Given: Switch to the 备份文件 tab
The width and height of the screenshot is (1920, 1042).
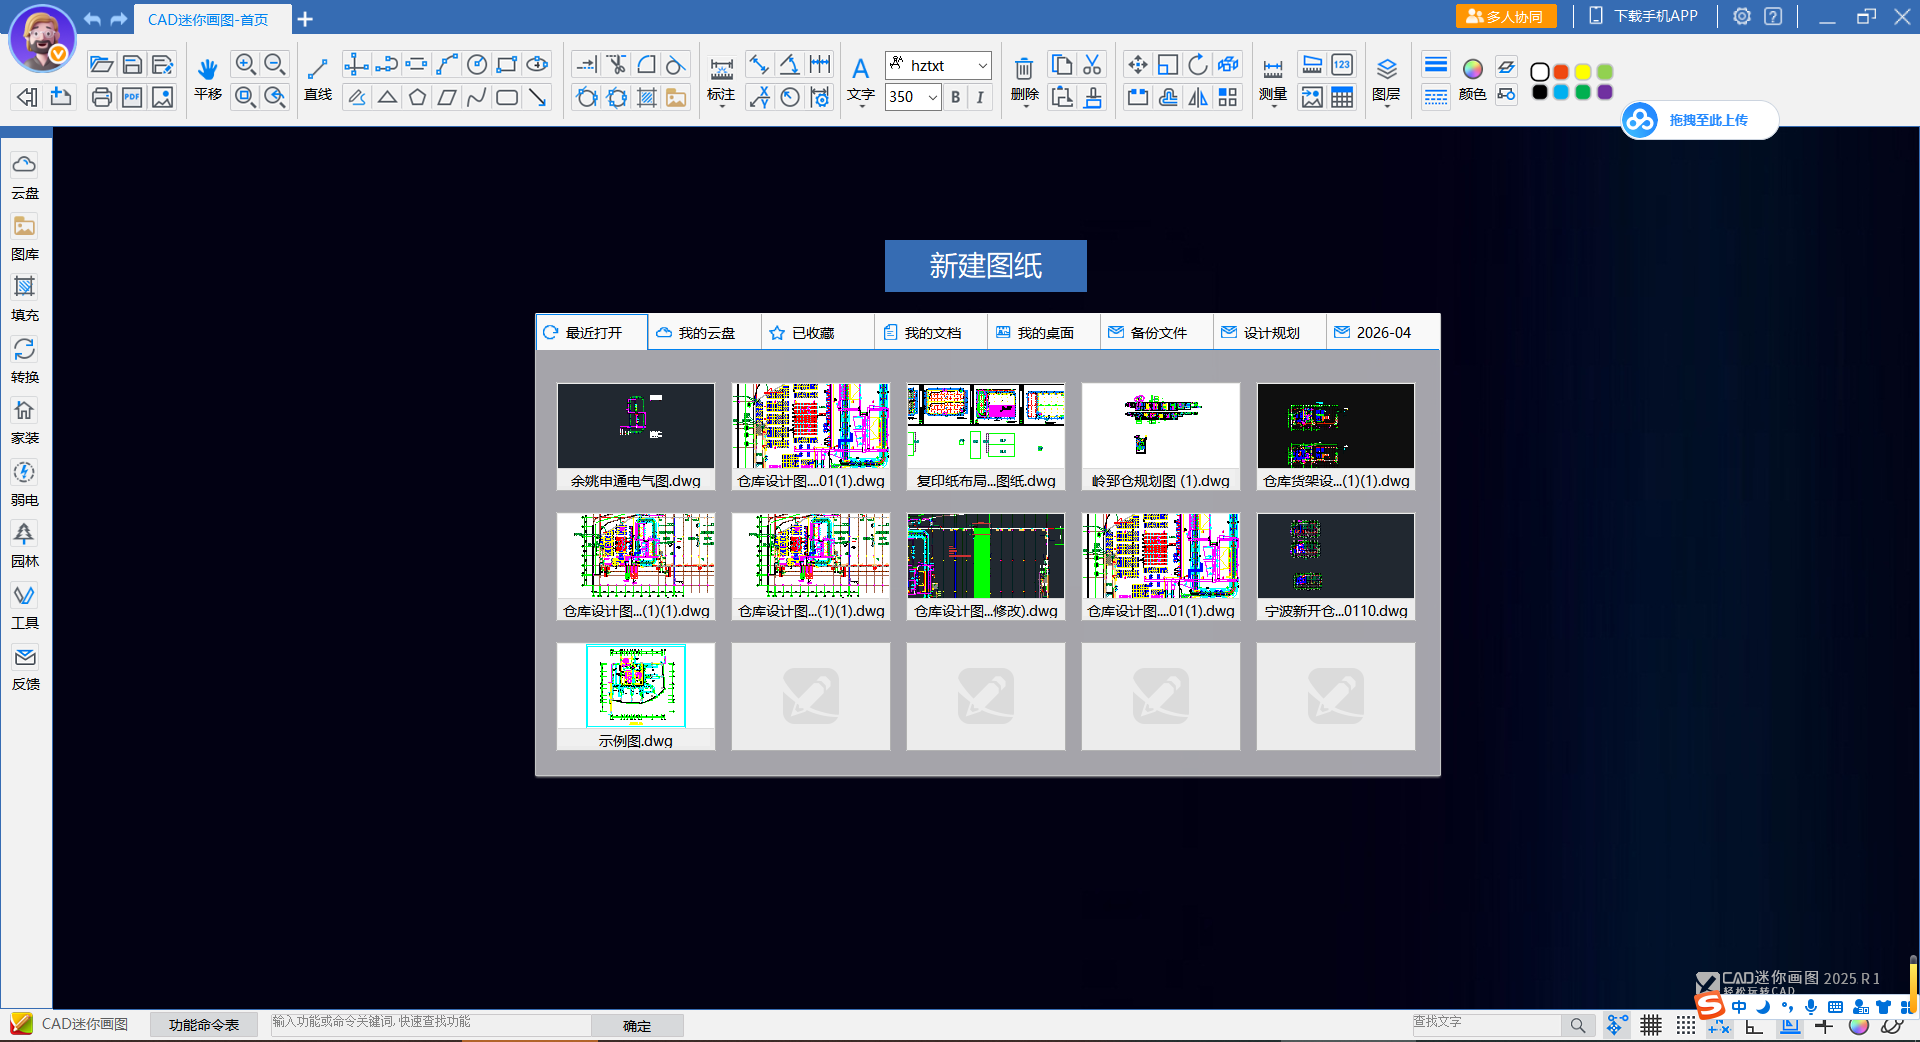Looking at the screenshot, I should click(1157, 333).
